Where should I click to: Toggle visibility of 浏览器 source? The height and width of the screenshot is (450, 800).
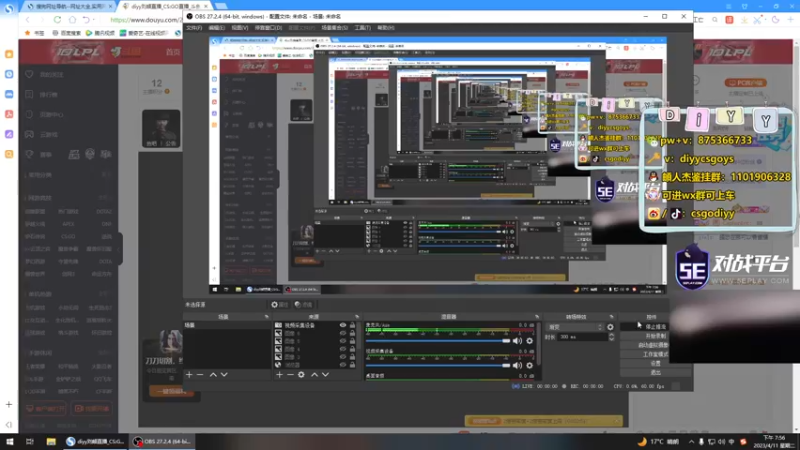pyautogui.click(x=343, y=365)
